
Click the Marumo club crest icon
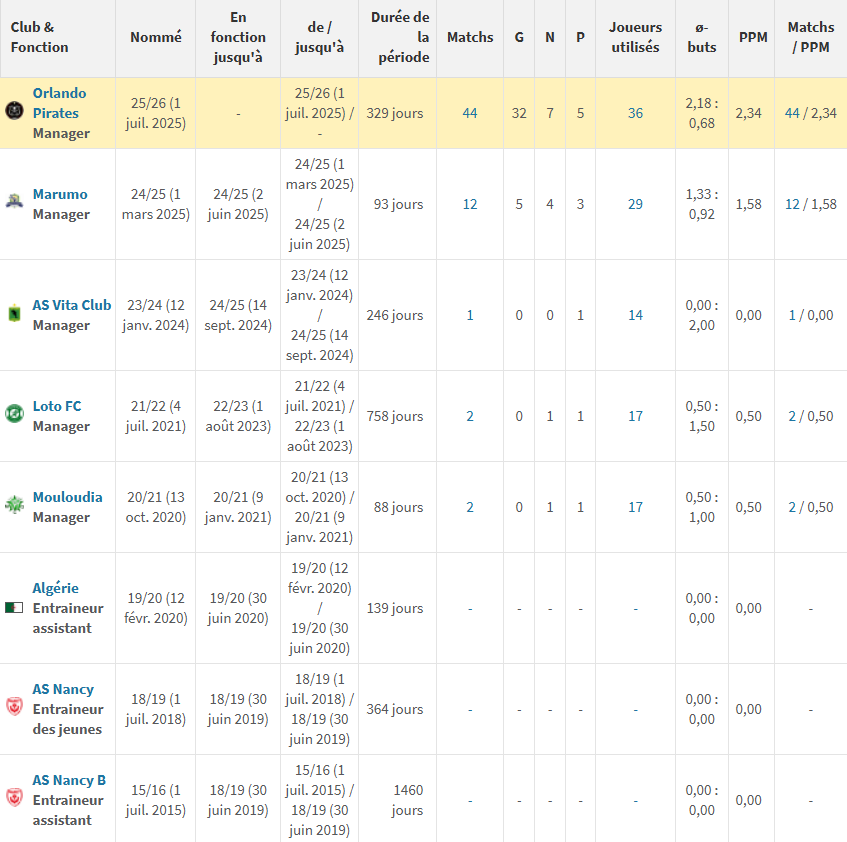click(x=14, y=201)
